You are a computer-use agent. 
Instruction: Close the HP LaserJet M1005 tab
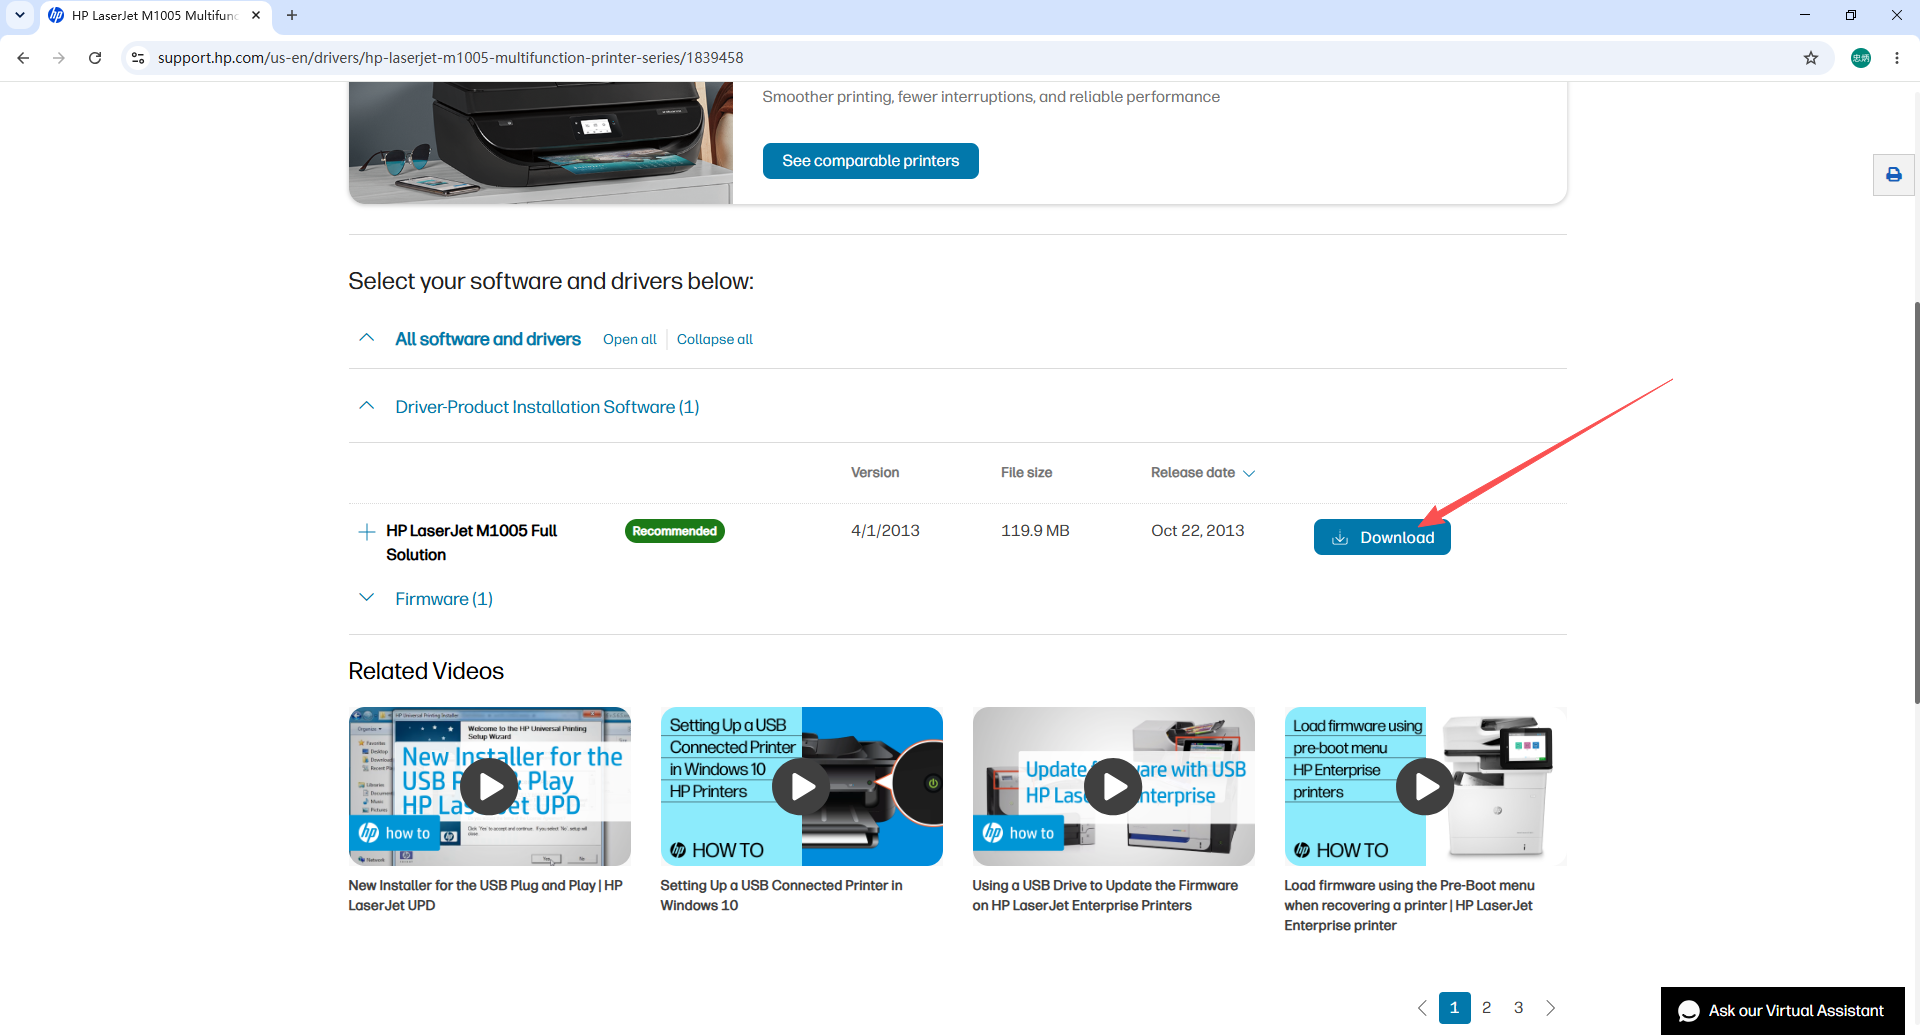pos(256,15)
